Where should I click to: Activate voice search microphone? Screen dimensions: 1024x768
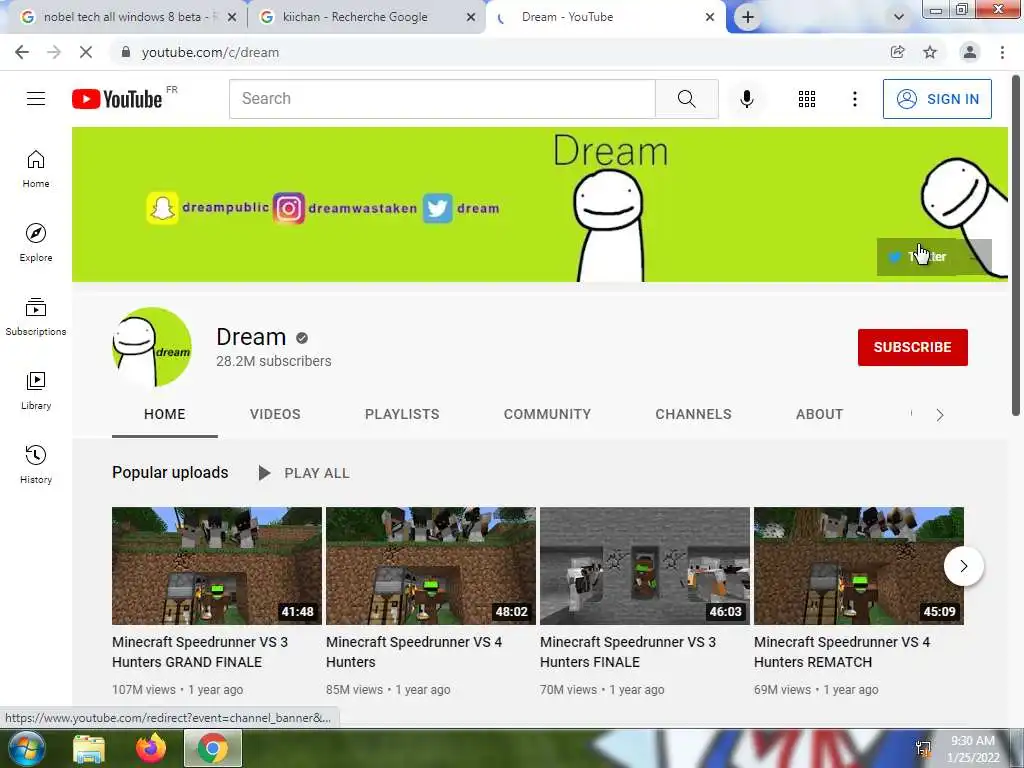pos(746,99)
